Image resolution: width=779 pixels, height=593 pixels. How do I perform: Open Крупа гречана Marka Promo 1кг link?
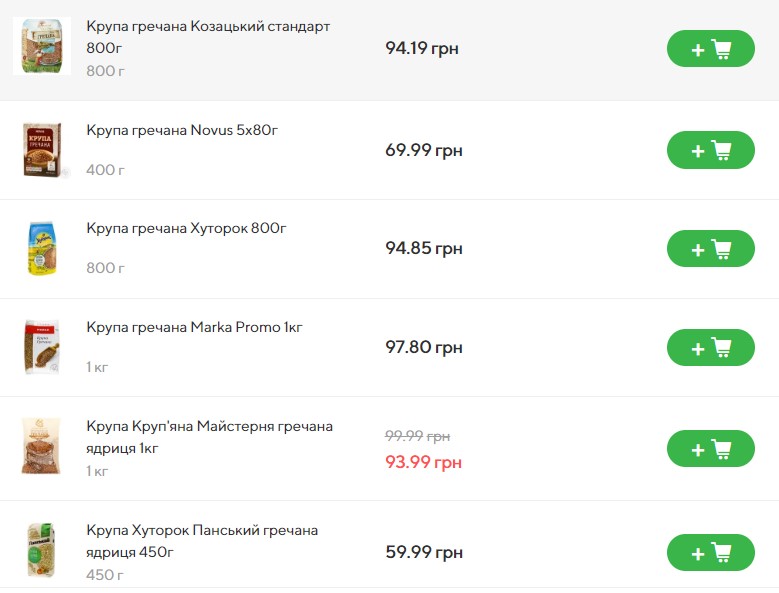pyautogui.click(x=194, y=327)
